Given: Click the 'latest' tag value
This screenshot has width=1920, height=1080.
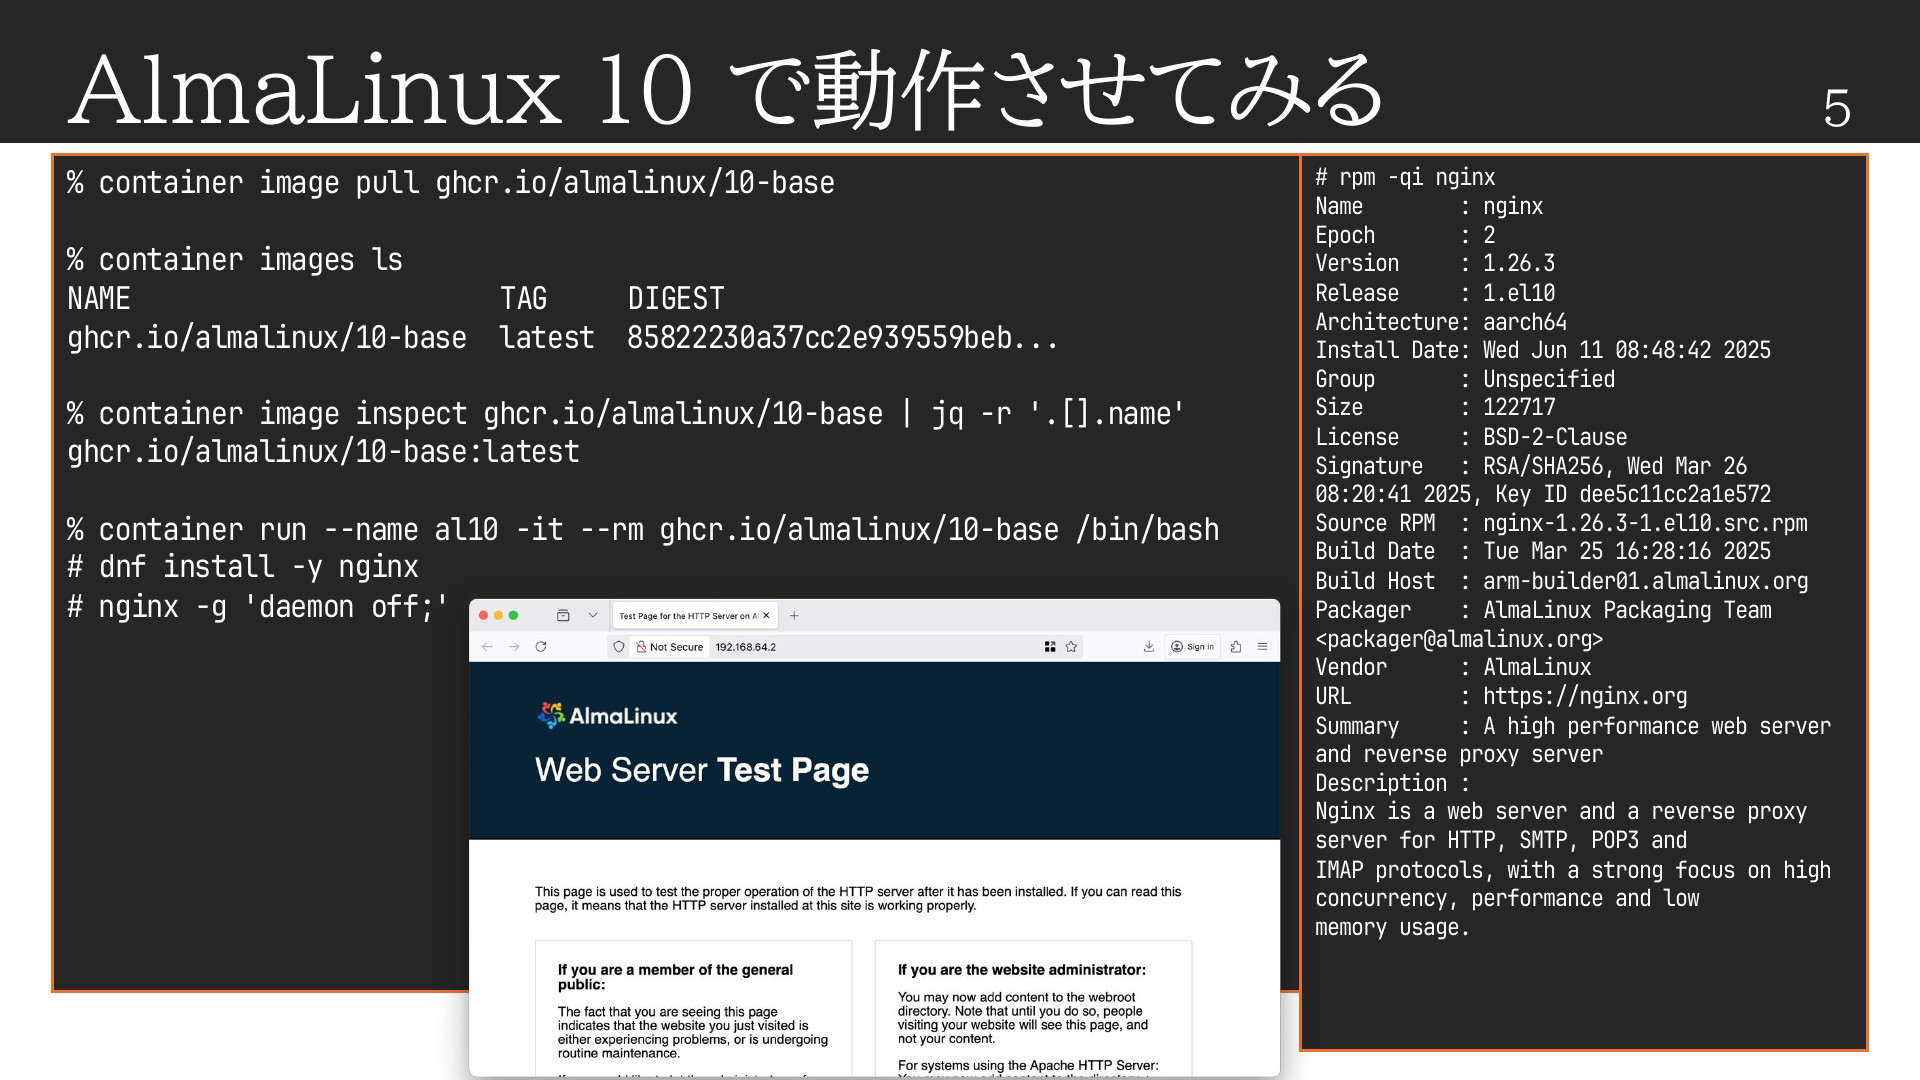Looking at the screenshot, I should (547, 338).
